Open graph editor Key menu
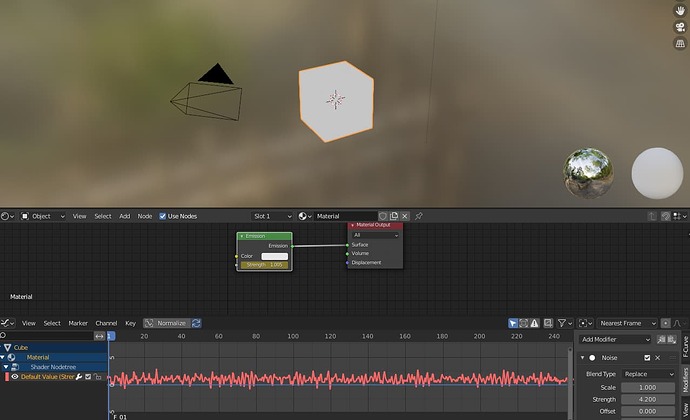This screenshot has height=420, width=690. click(x=130, y=323)
